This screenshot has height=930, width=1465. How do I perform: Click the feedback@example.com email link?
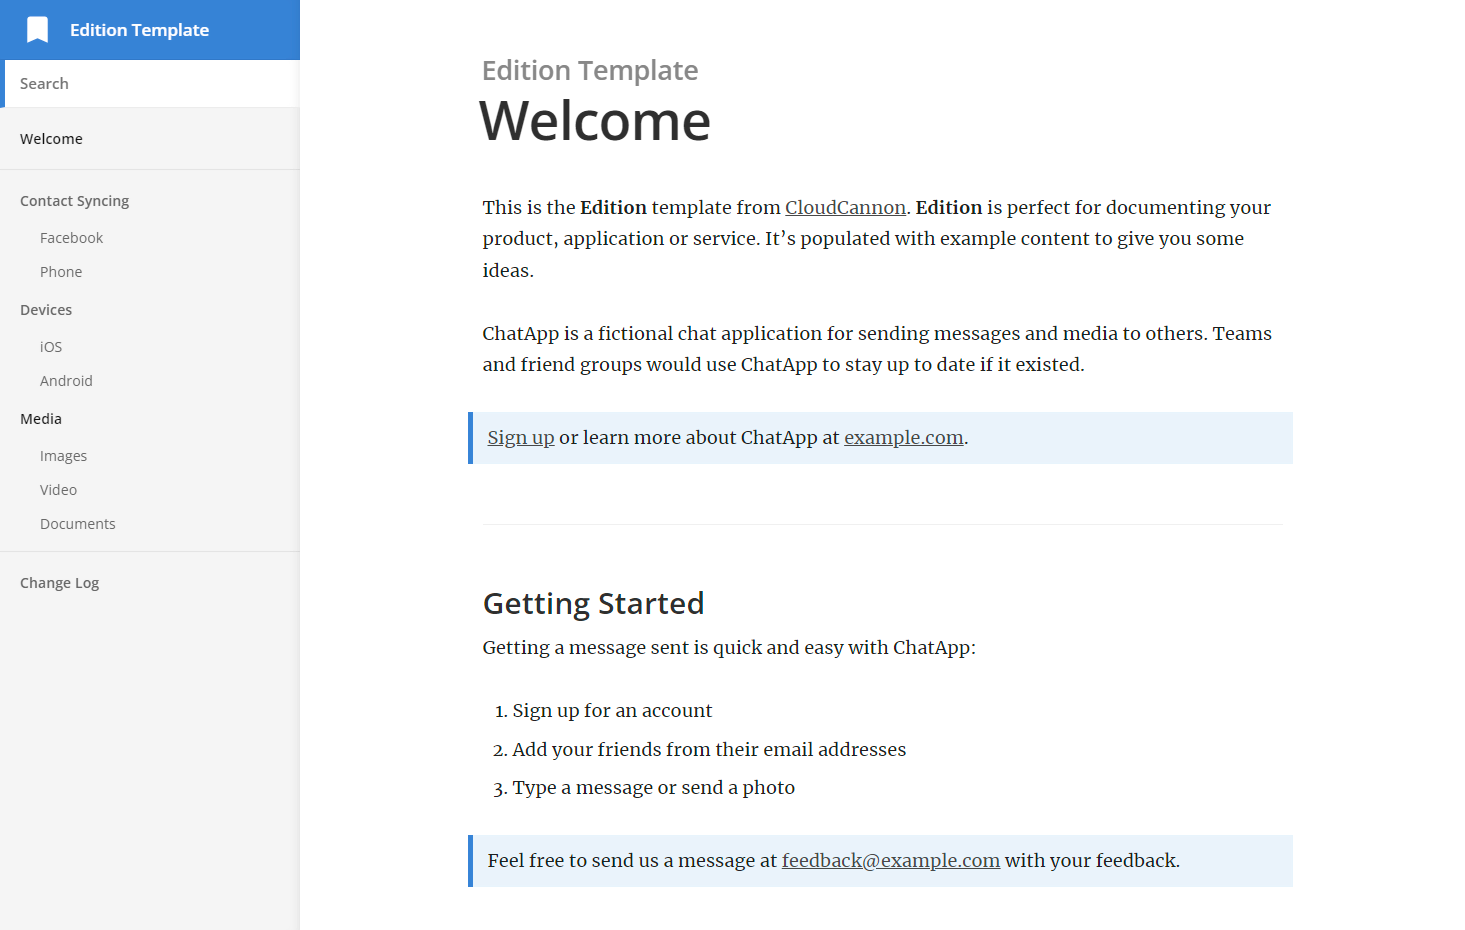point(890,860)
